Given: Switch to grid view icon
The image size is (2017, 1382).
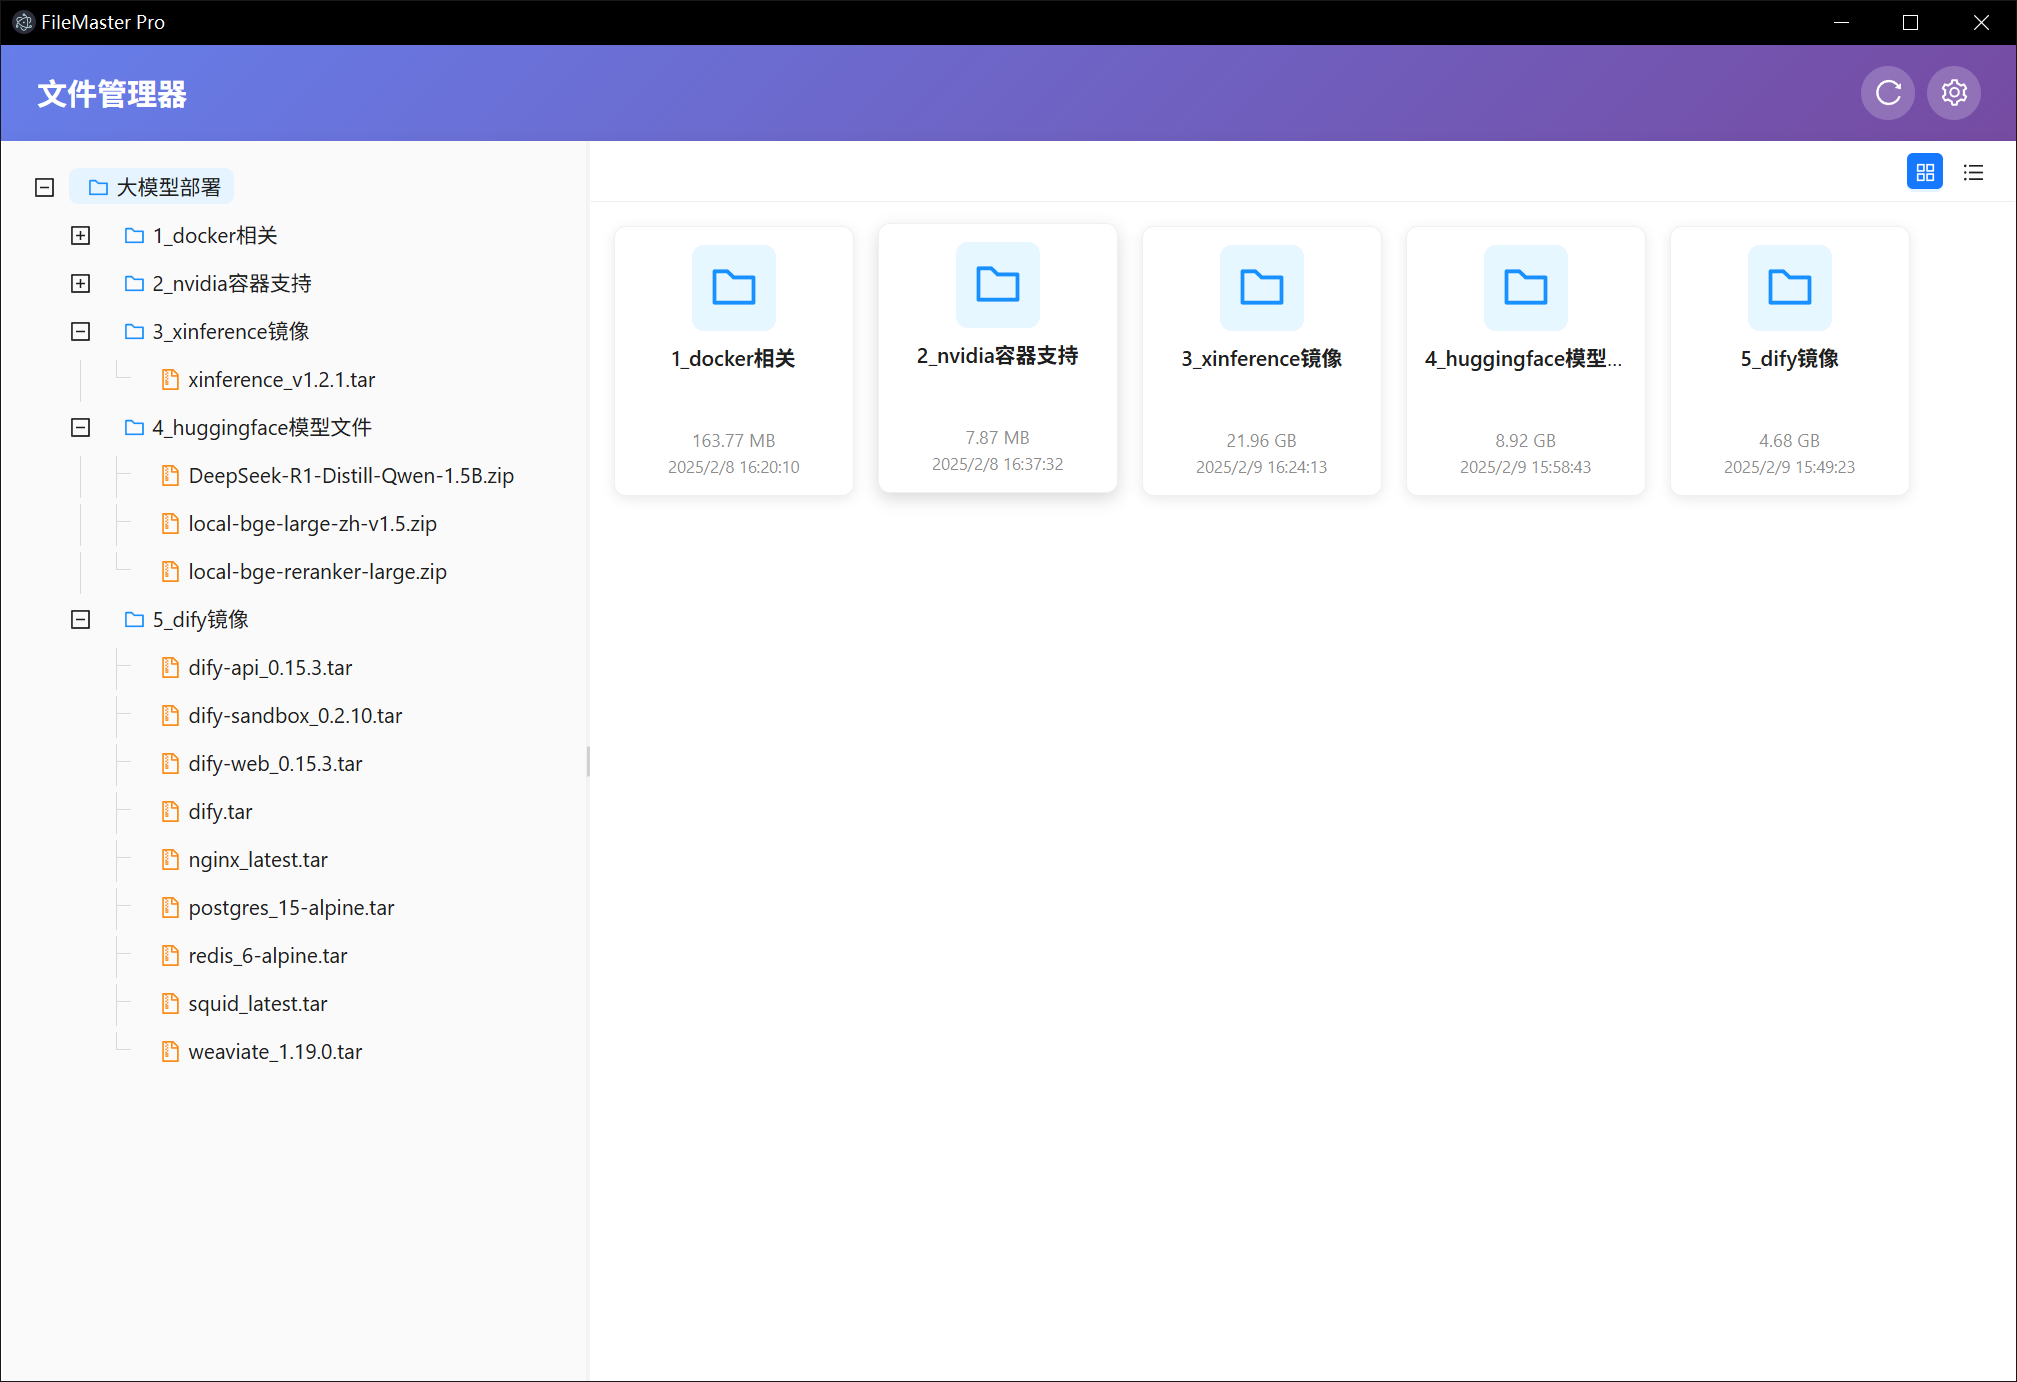Looking at the screenshot, I should click(x=1925, y=172).
